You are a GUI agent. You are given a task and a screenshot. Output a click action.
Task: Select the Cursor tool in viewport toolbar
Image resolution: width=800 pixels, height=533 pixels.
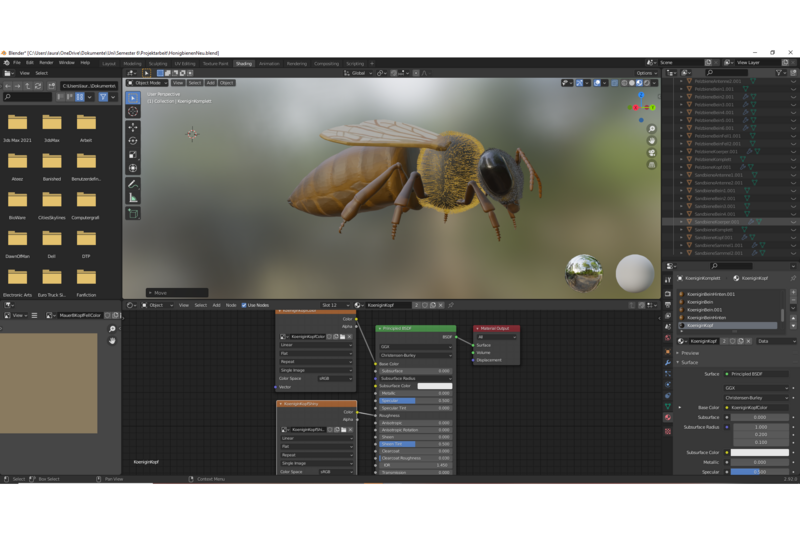133,112
